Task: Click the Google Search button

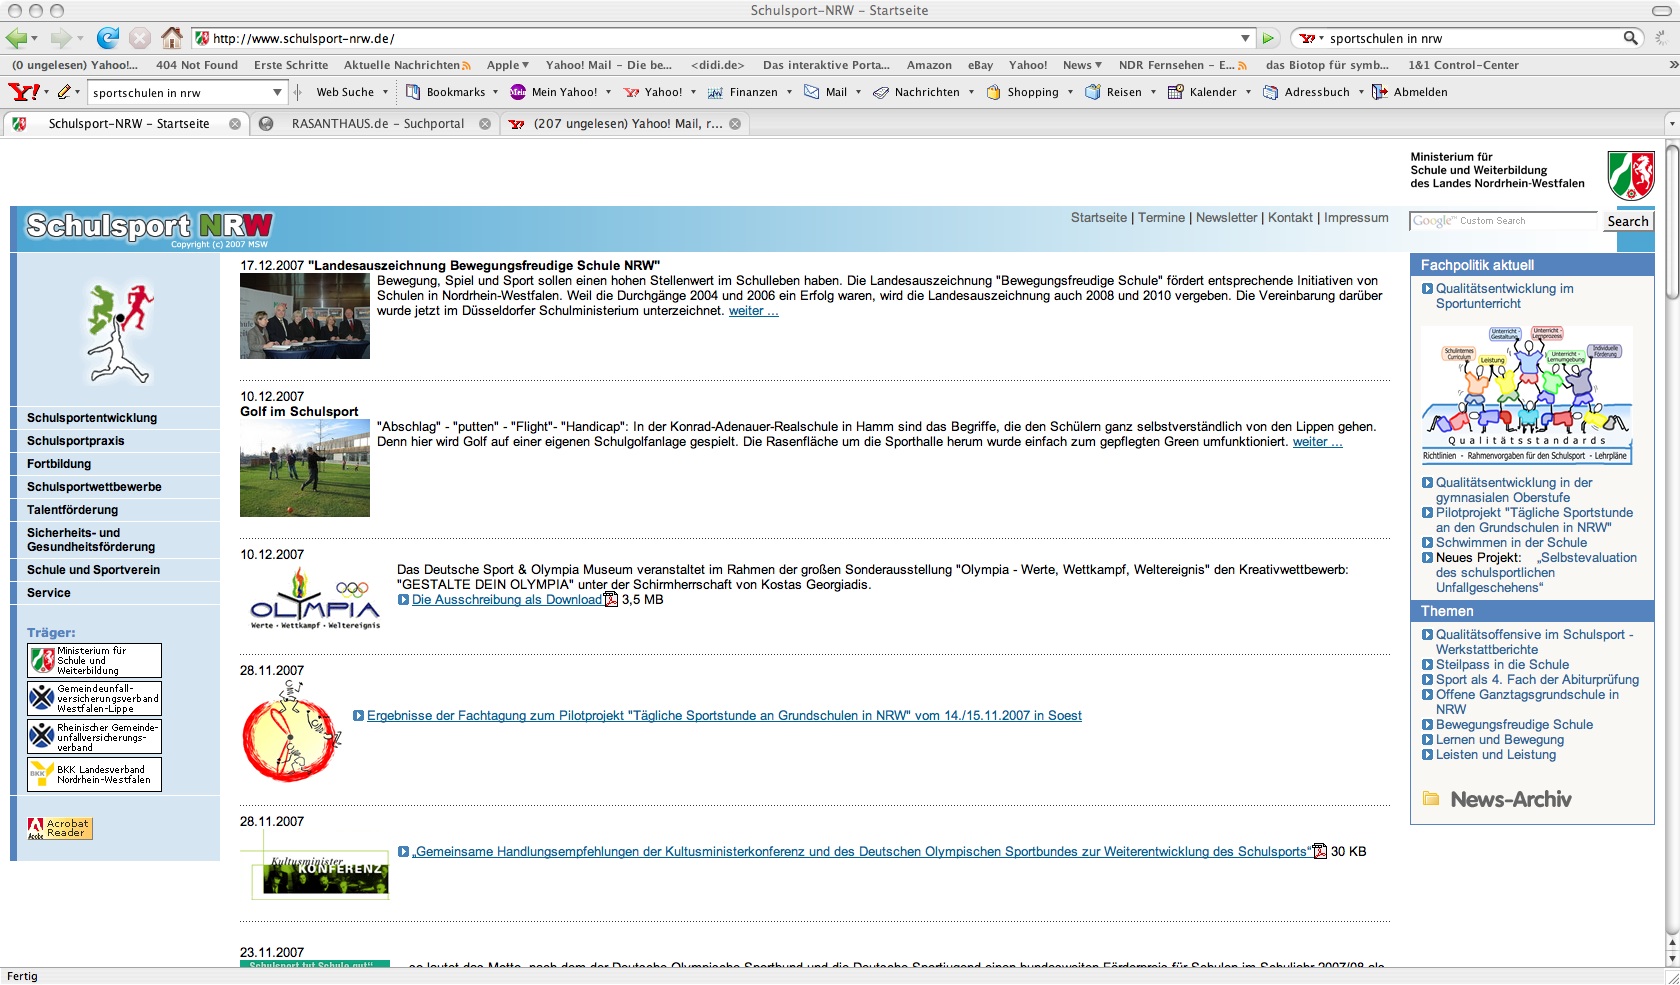Action: 1627,221
